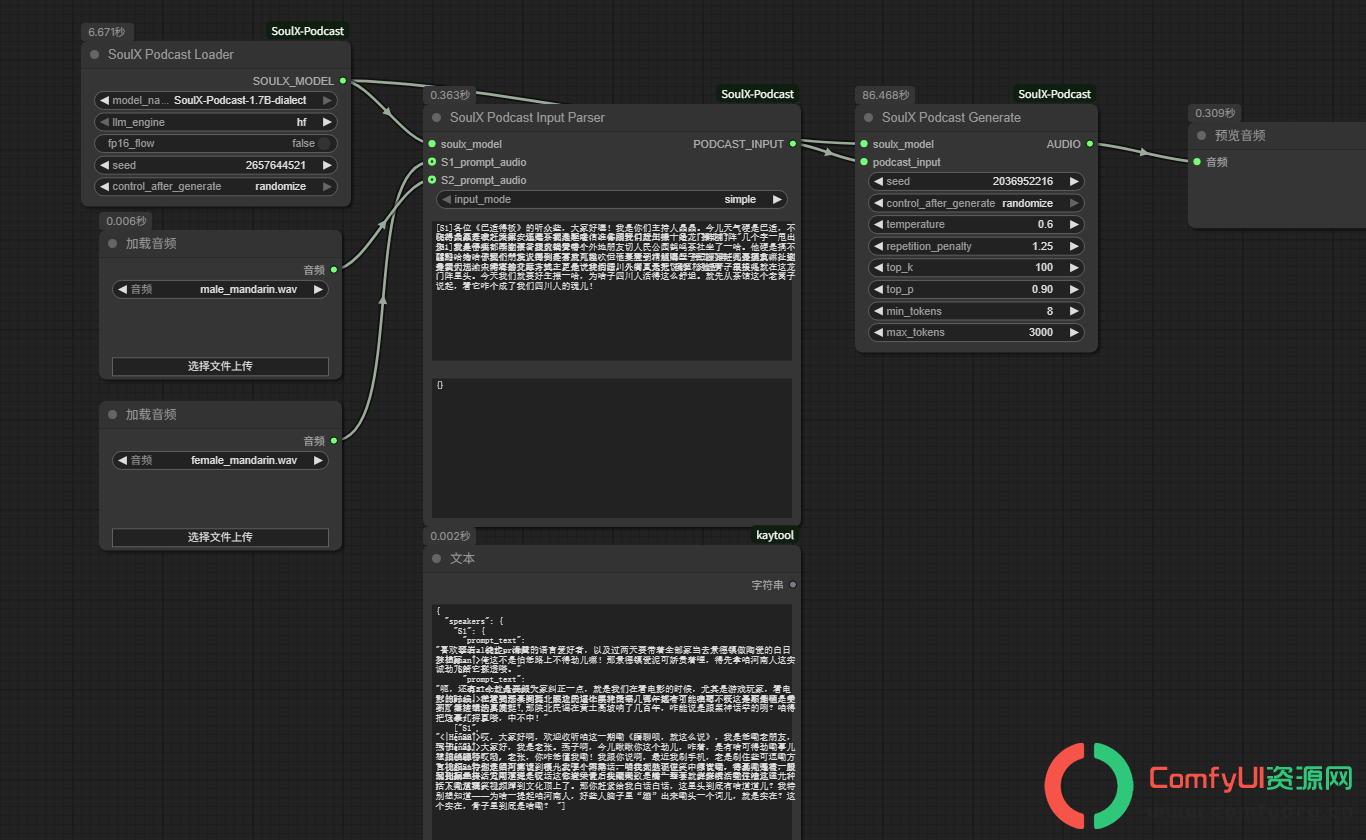Collapse the SoulX Podcast Generate node dot
The width and height of the screenshot is (1366, 840).
coord(869,118)
